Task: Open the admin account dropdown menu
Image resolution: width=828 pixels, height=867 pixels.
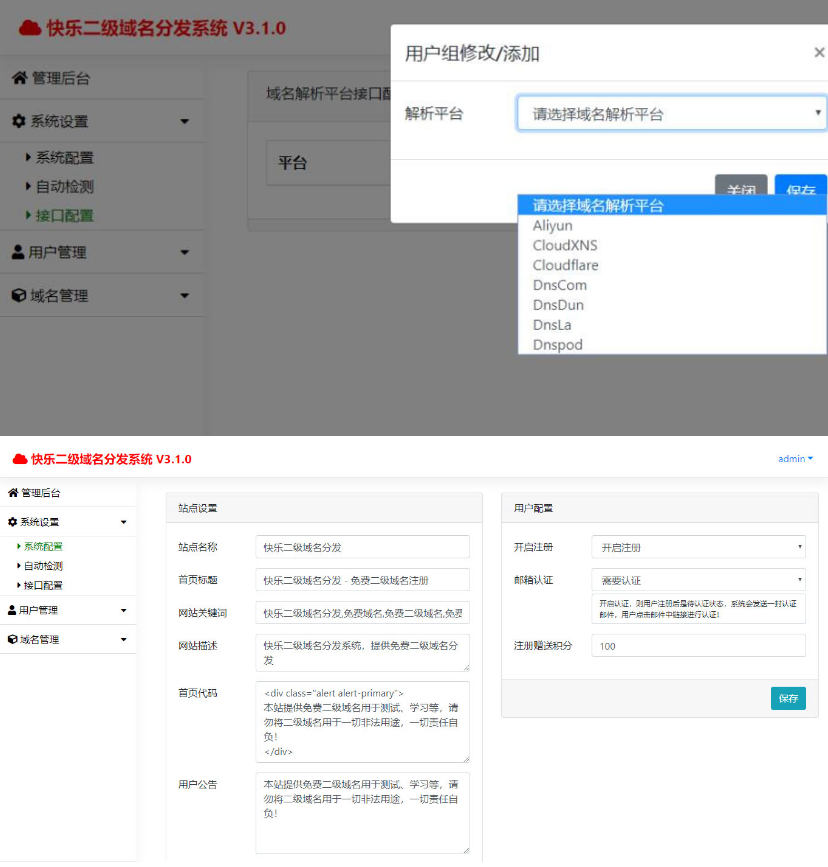Action: [x=795, y=458]
